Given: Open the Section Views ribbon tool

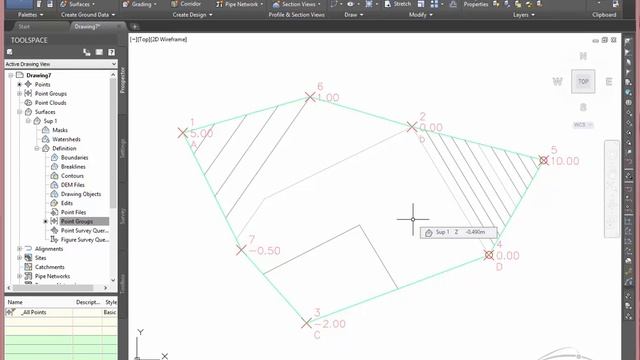Looking at the screenshot, I should point(297,4).
